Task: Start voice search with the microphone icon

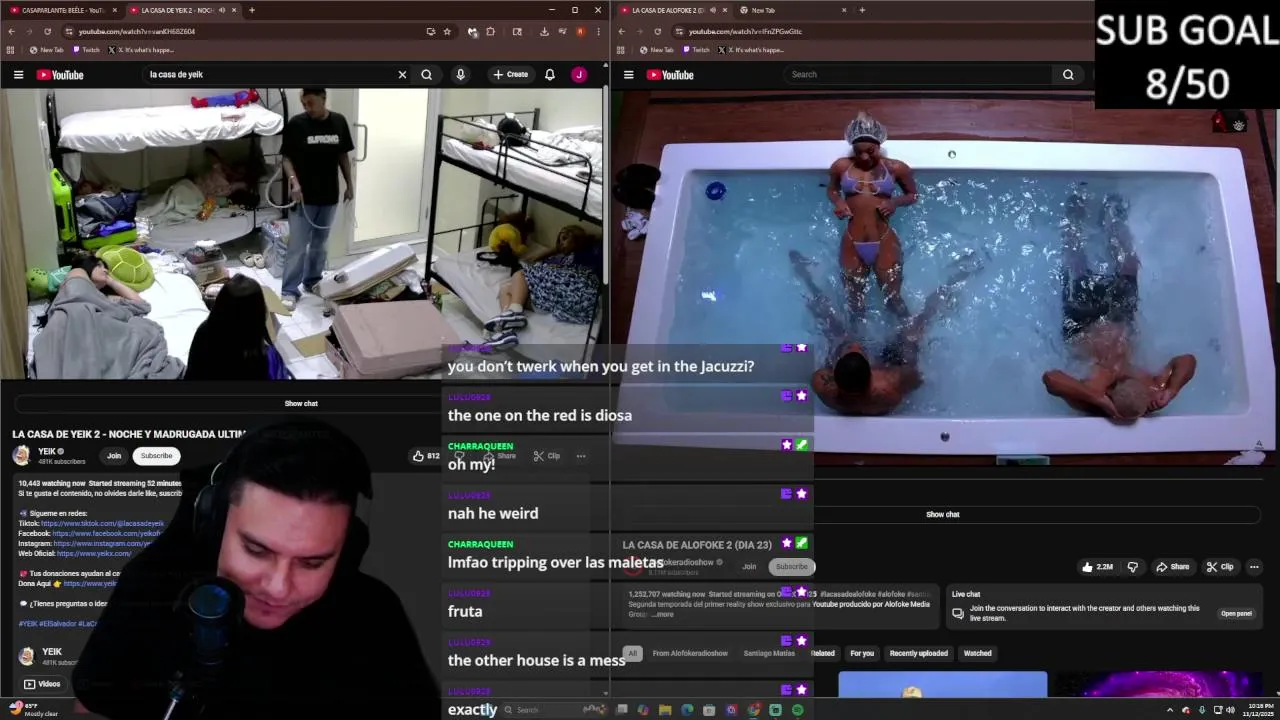Action: [460, 75]
